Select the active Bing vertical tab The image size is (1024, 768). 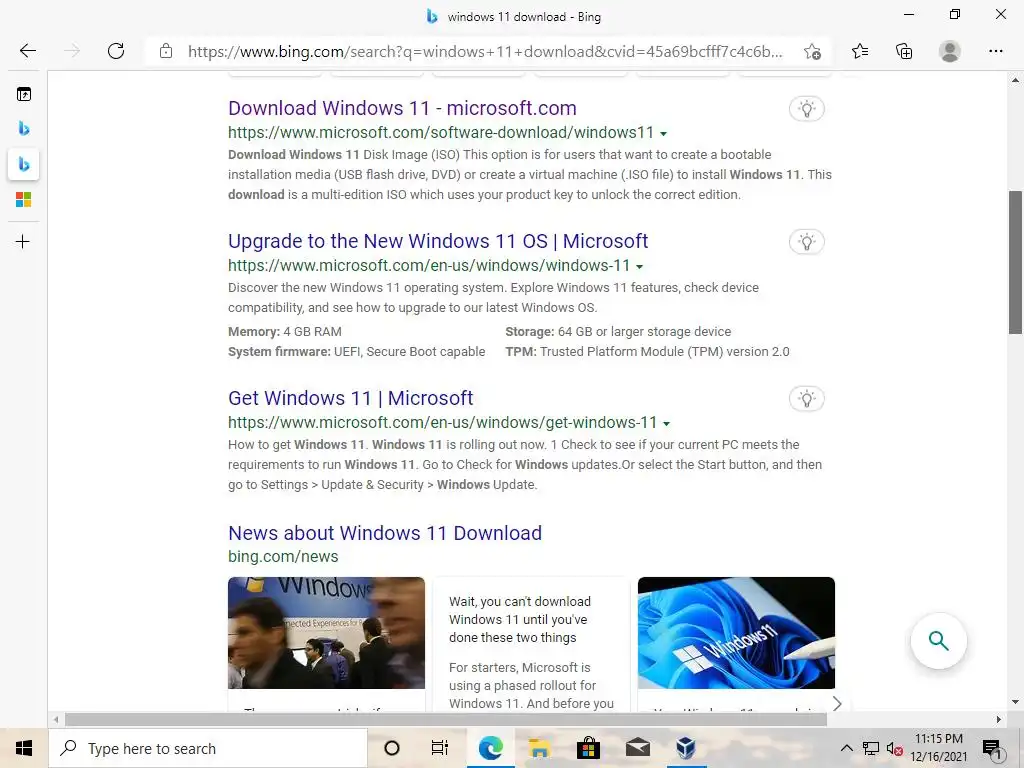point(24,164)
